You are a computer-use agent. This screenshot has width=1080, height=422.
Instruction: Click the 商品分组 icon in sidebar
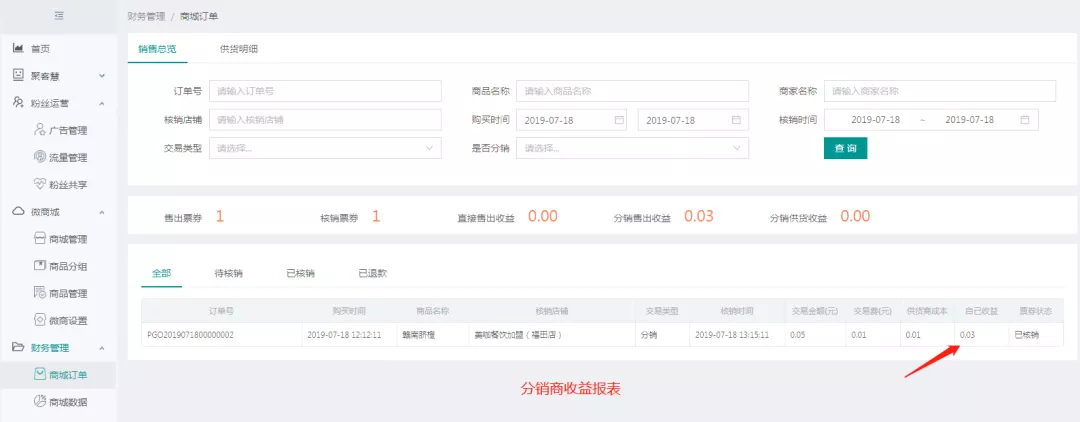click(x=40, y=266)
